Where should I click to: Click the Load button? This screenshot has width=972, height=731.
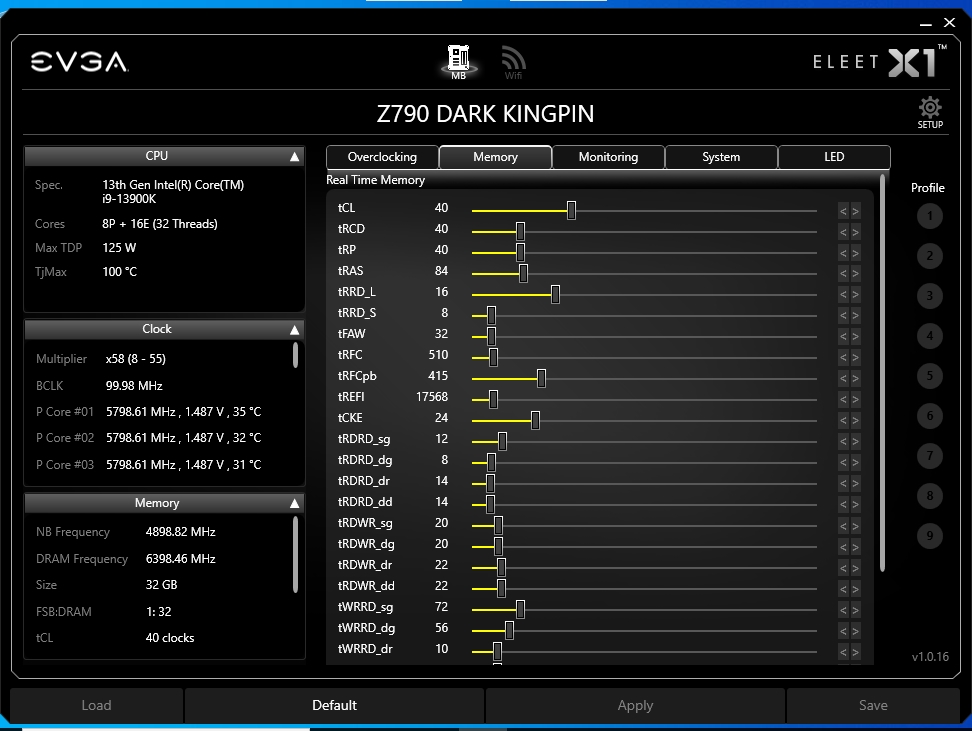[96, 705]
